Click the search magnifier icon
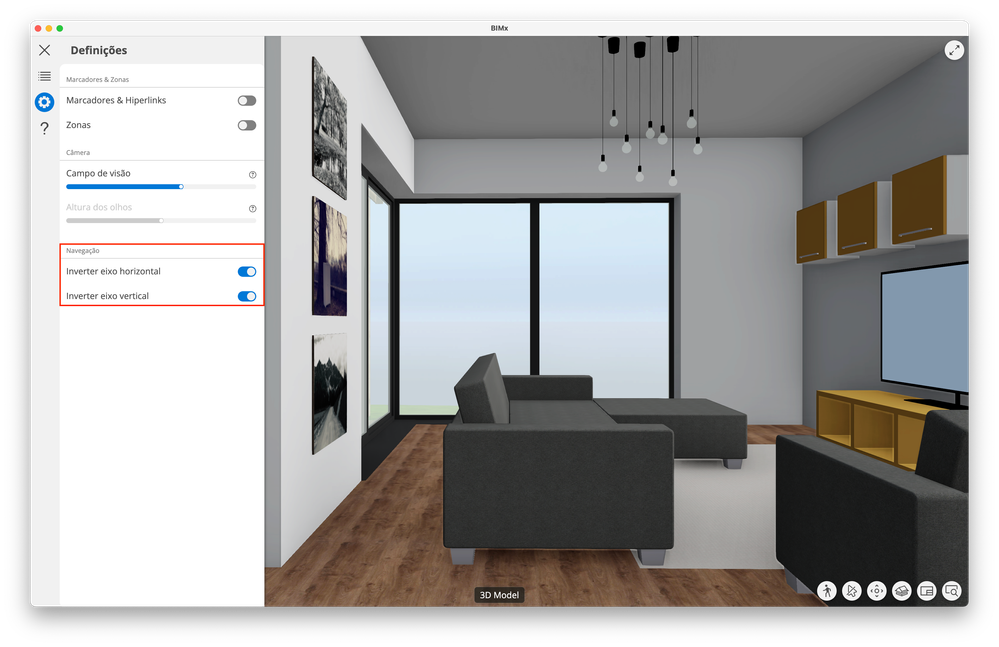Viewport: 999px width, 647px height. (951, 591)
